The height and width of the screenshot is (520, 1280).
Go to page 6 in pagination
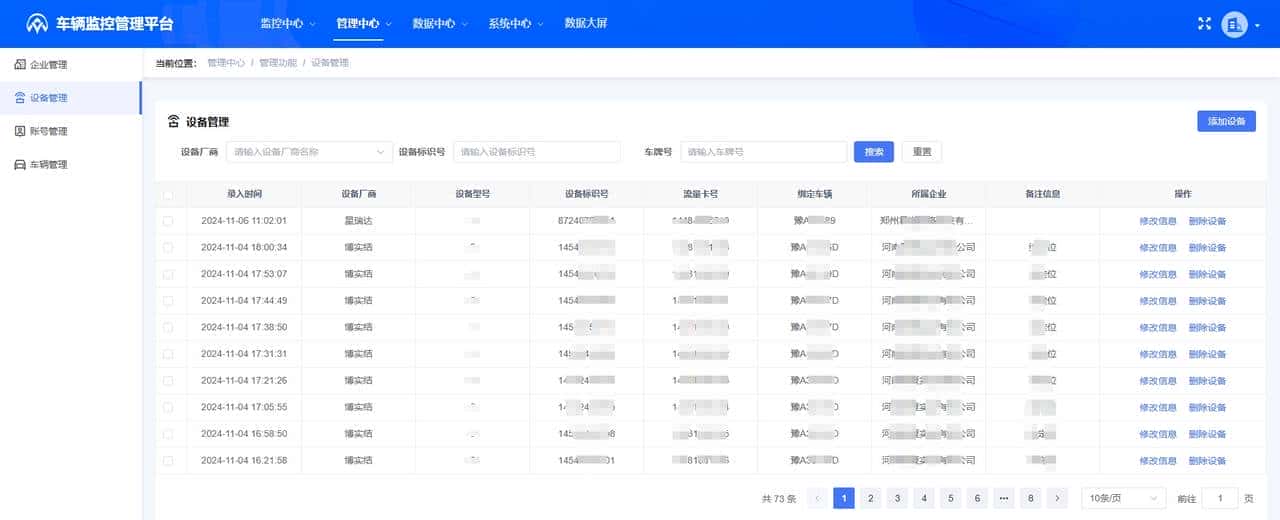tap(977, 498)
